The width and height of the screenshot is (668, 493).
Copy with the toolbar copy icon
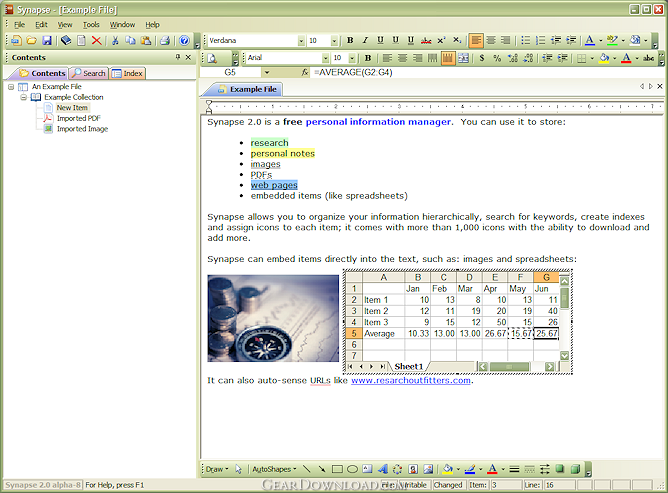coord(130,40)
